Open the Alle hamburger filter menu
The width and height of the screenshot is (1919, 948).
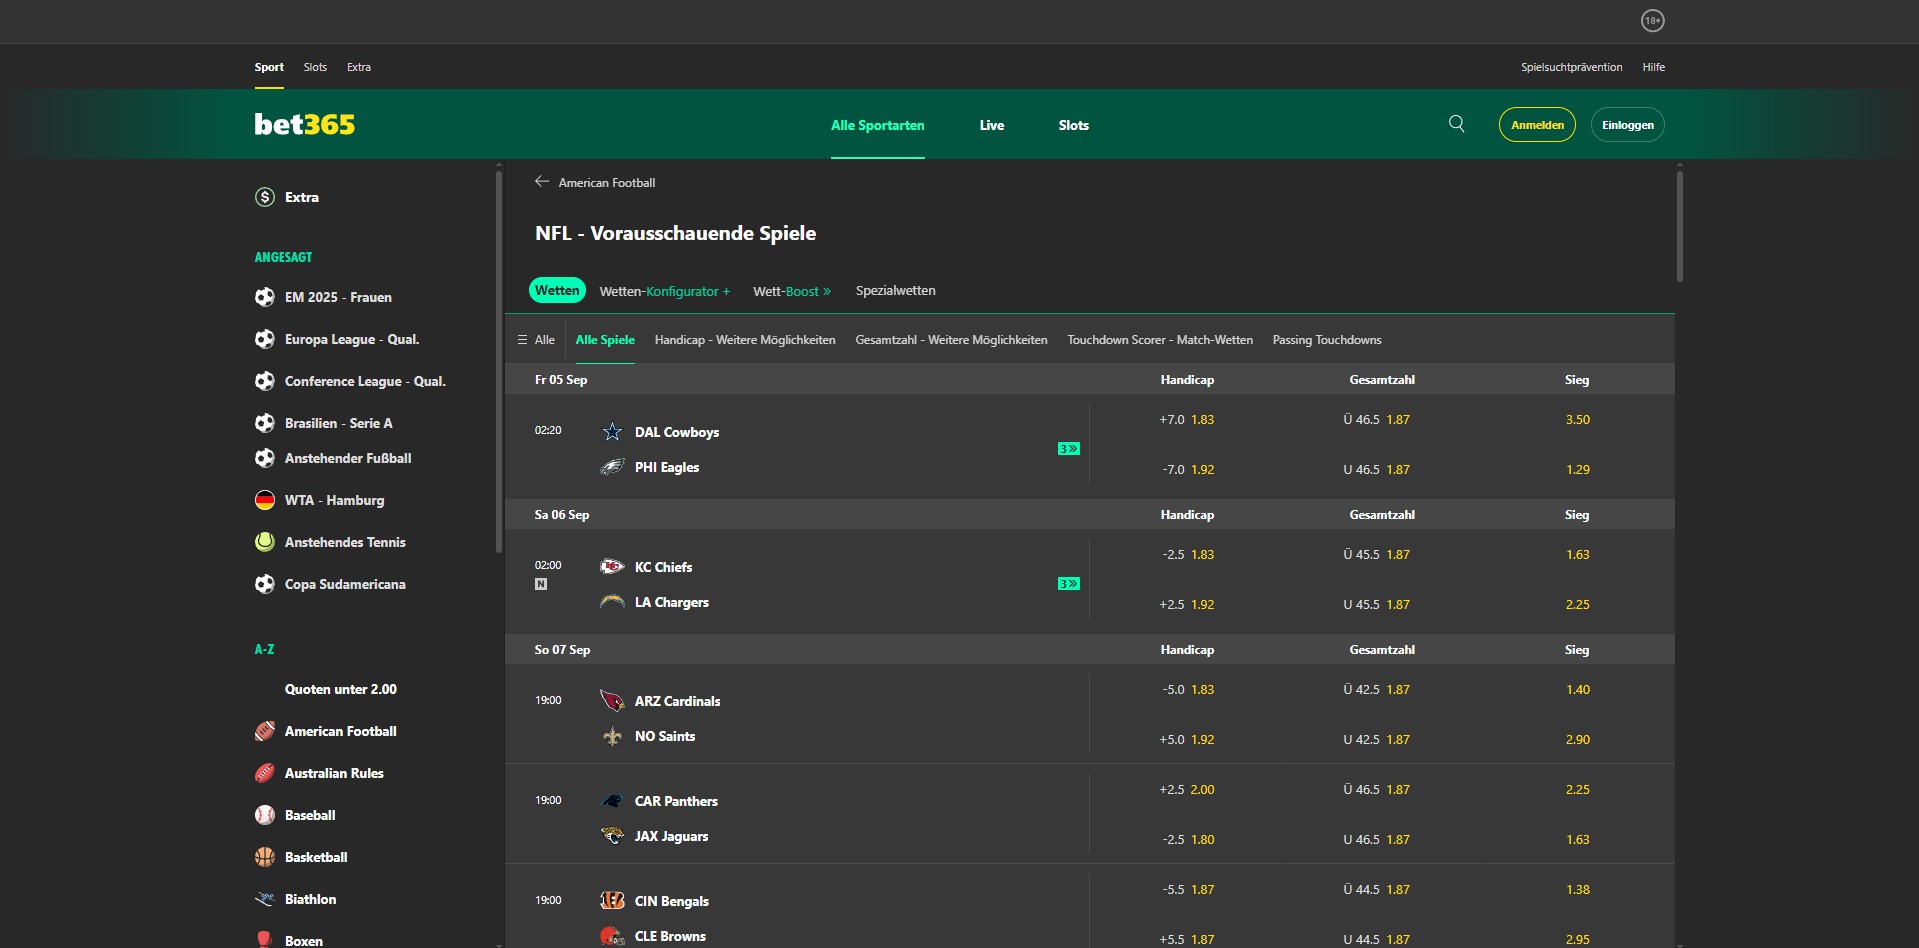tap(536, 340)
